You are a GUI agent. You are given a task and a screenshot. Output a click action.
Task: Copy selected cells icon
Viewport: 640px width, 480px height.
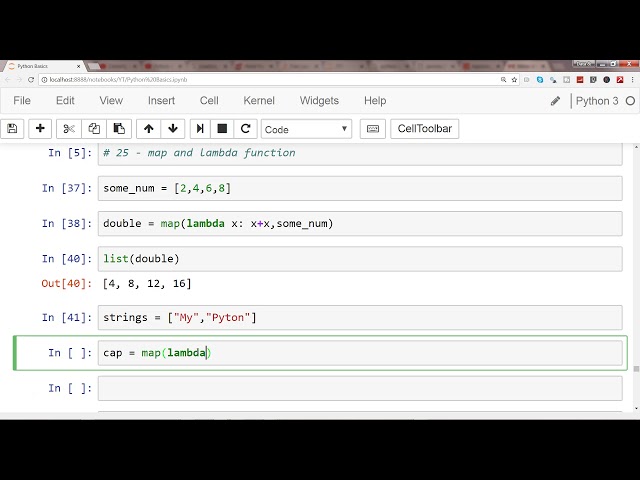point(94,129)
